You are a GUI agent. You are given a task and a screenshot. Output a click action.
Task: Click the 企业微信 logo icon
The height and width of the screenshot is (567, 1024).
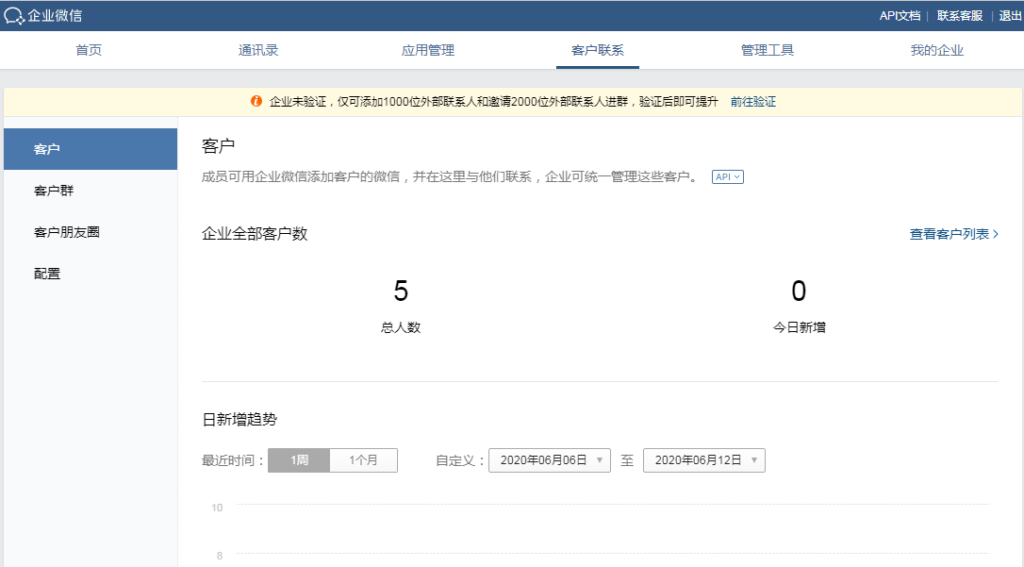click(x=14, y=15)
